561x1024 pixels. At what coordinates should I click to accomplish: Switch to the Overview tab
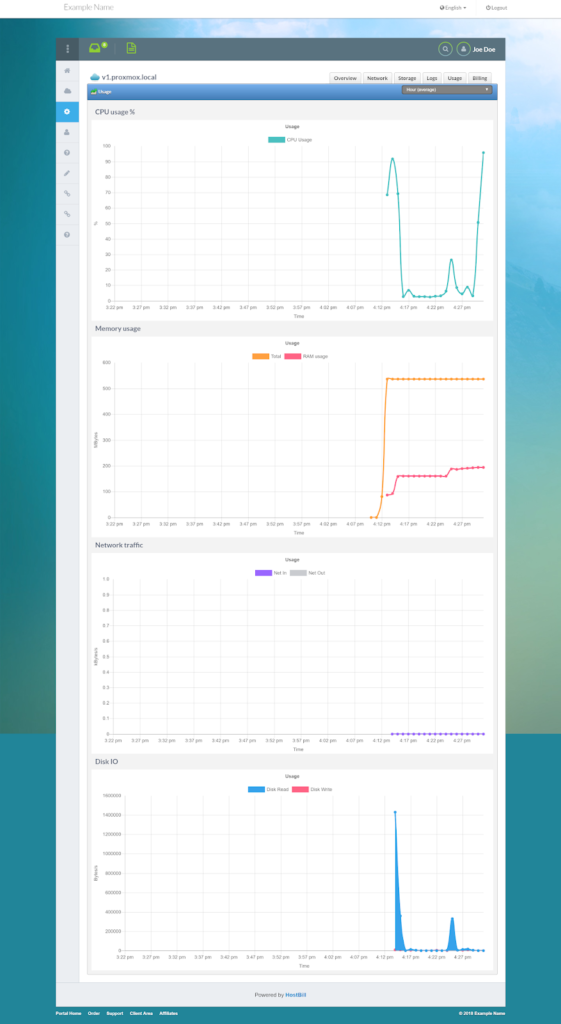(345, 78)
